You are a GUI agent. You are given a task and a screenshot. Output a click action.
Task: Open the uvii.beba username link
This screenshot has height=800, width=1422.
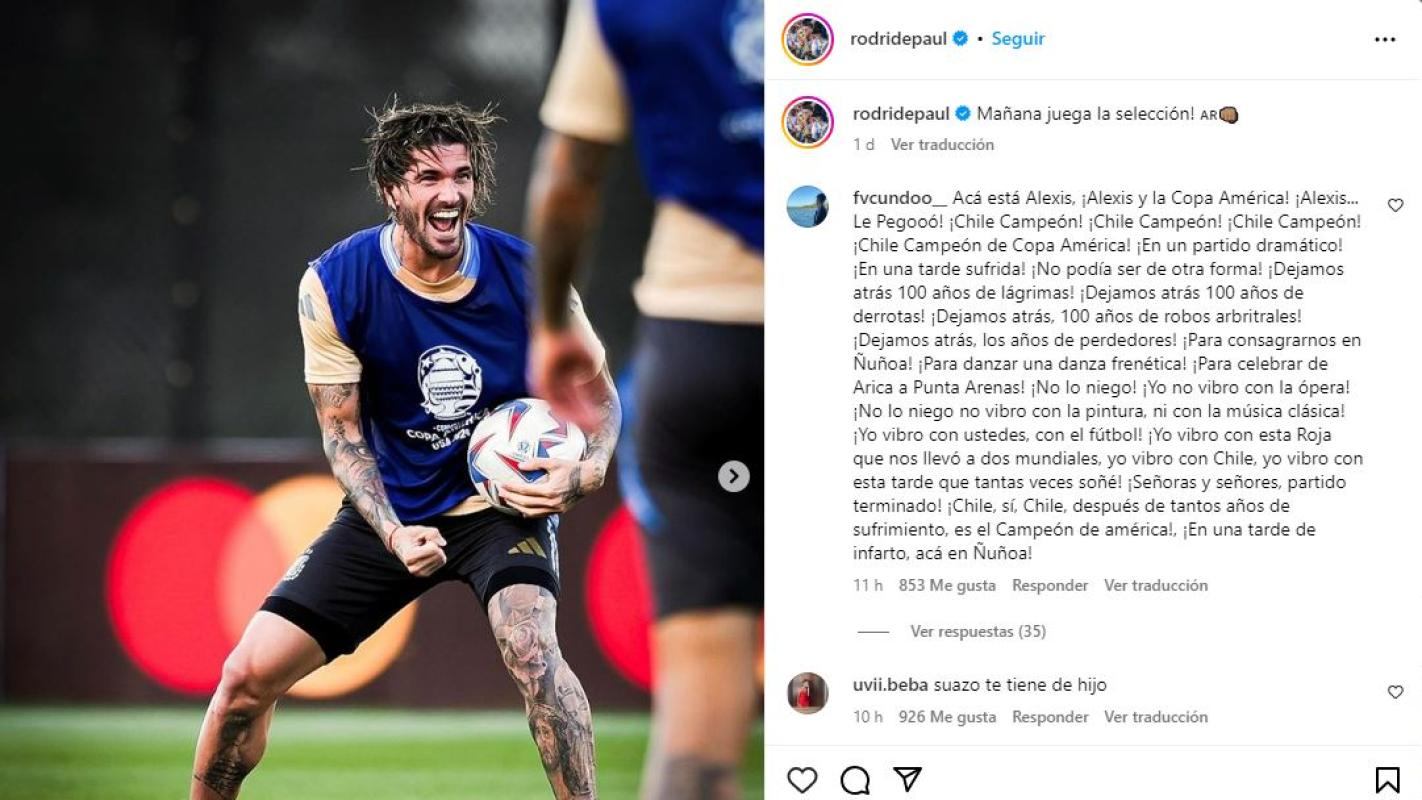point(891,685)
